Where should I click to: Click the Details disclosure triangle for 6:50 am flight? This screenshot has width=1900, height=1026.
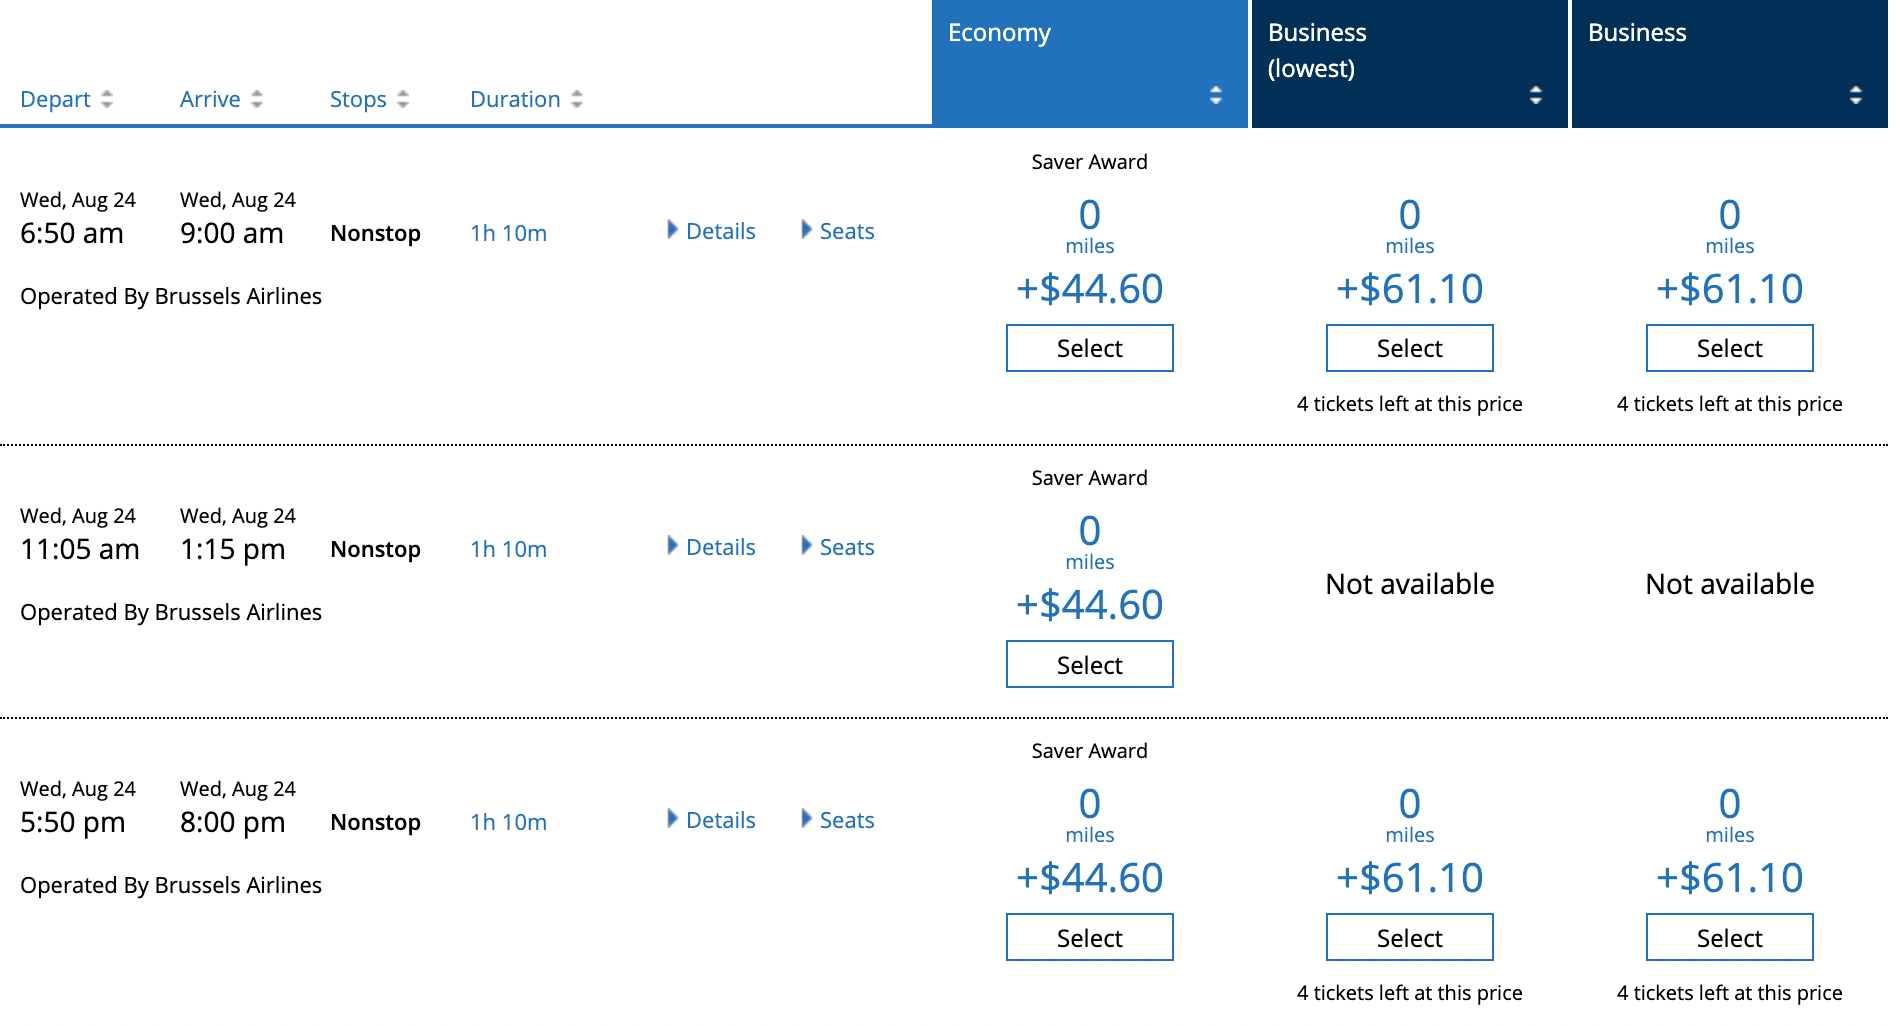672,230
